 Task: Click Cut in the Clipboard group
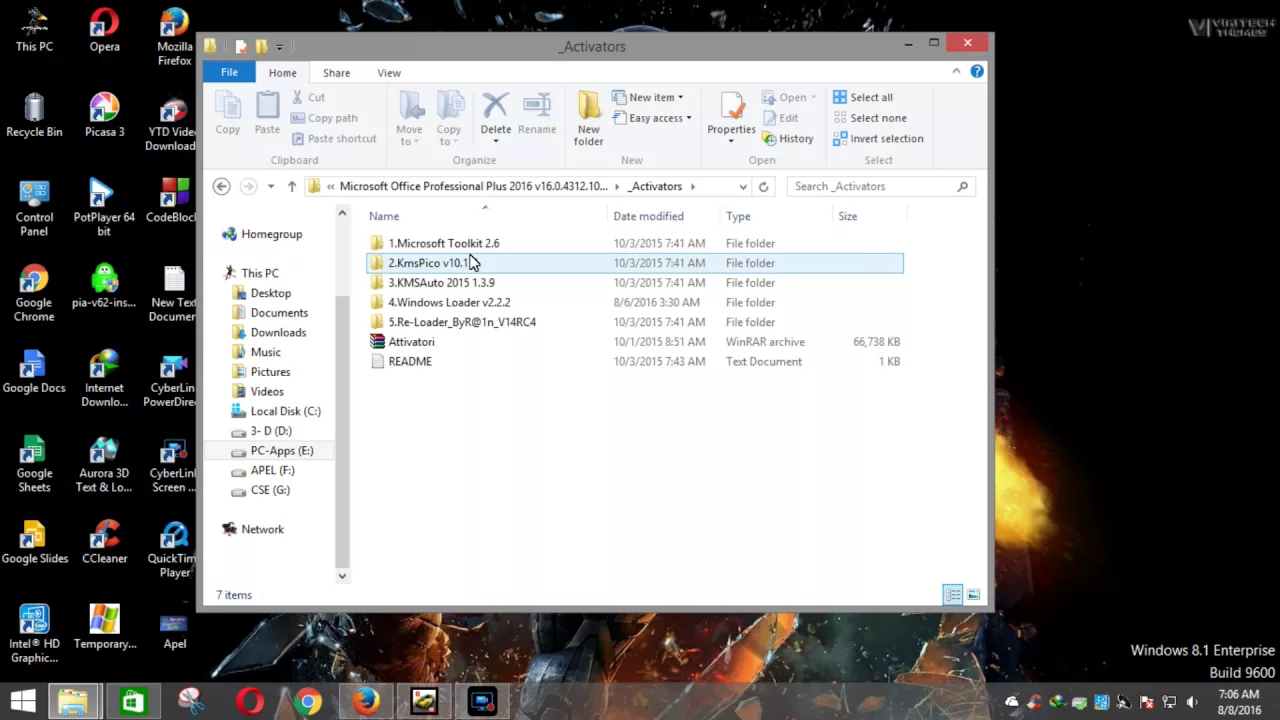(x=308, y=97)
